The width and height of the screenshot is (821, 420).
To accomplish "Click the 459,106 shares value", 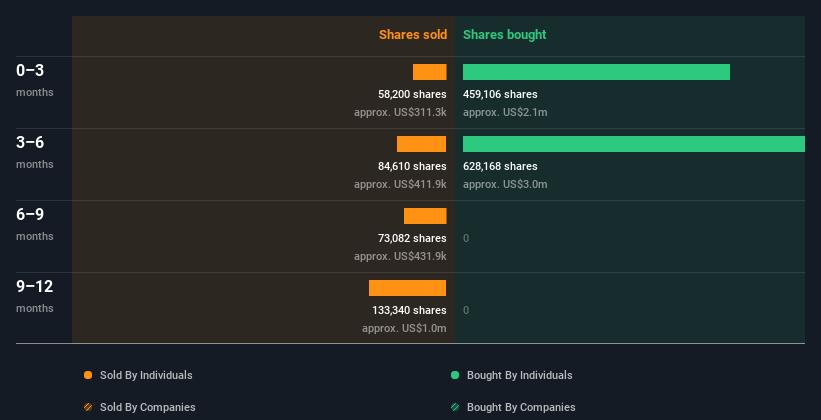I will tap(500, 94).
